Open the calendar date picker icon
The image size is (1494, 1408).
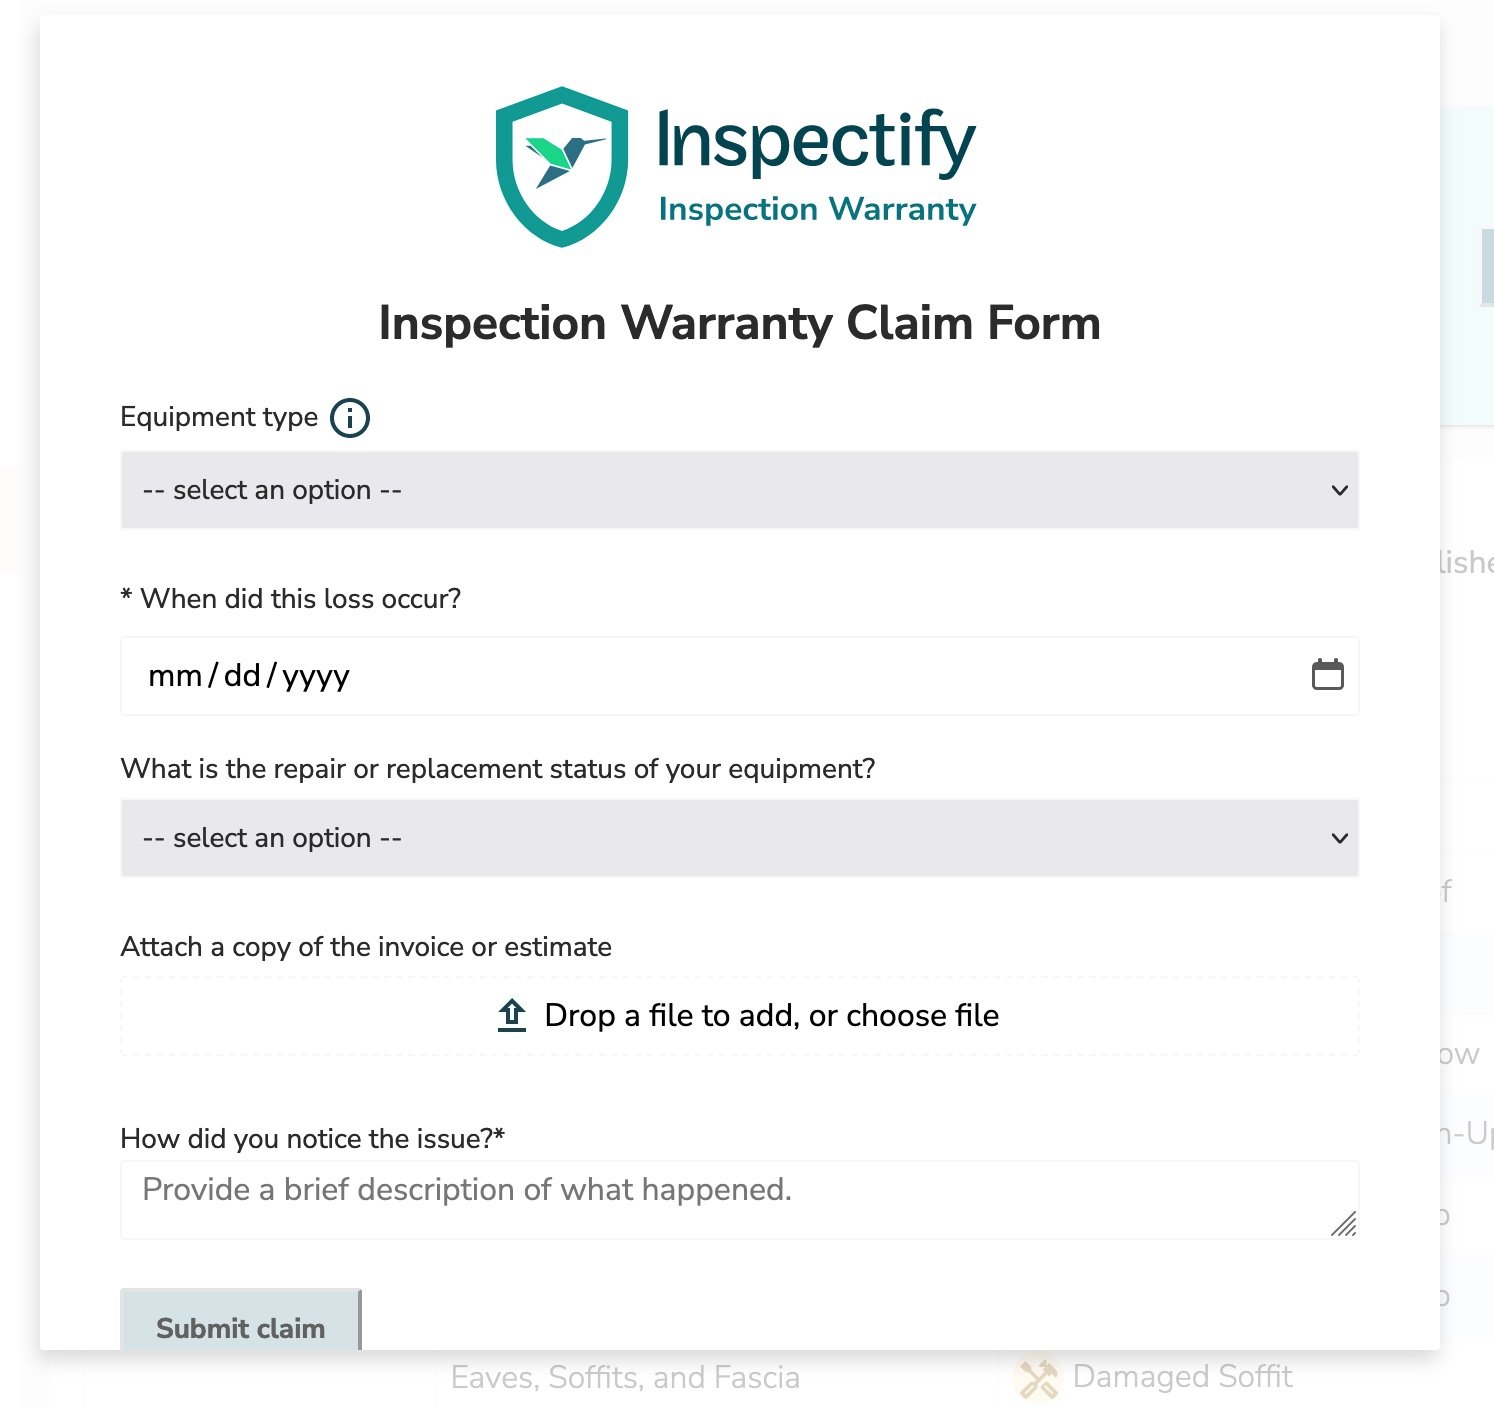coord(1327,675)
